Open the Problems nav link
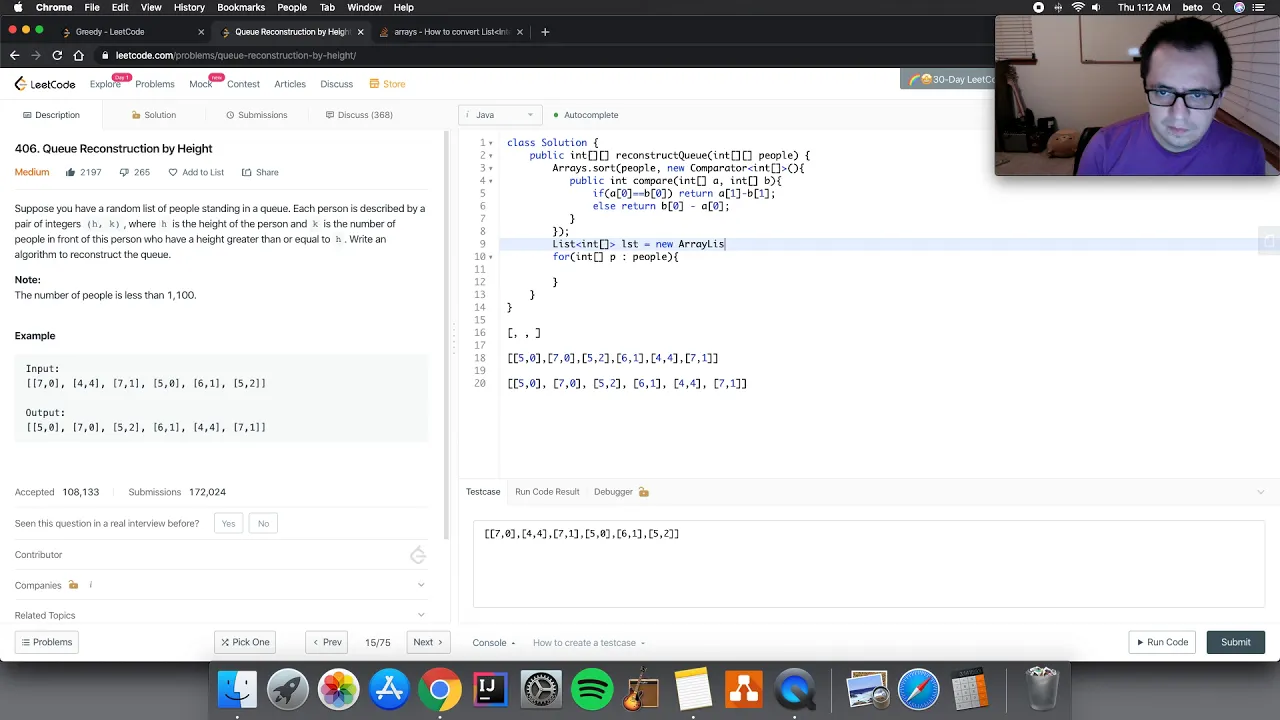This screenshot has height=720, width=1280. (x=155, y=84)
